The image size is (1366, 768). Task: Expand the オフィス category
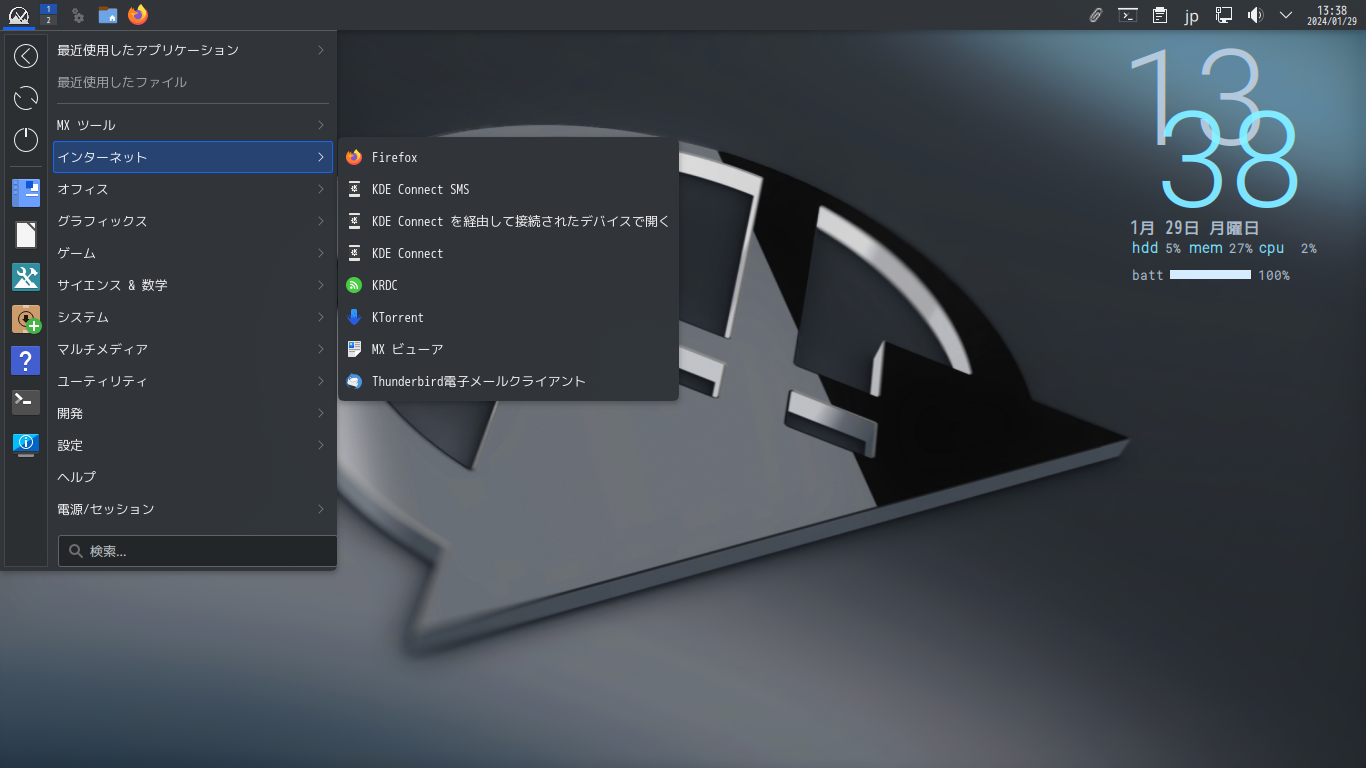click(x=193, y=189)
